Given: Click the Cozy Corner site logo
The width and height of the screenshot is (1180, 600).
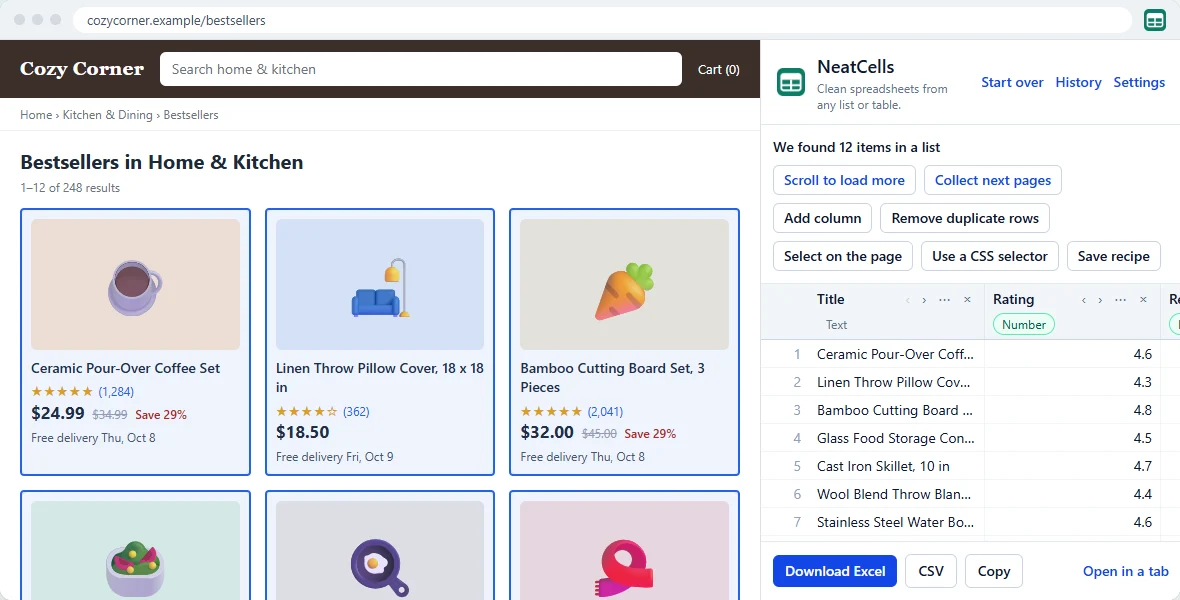Looking at the screenshot, I should (81, 69).
